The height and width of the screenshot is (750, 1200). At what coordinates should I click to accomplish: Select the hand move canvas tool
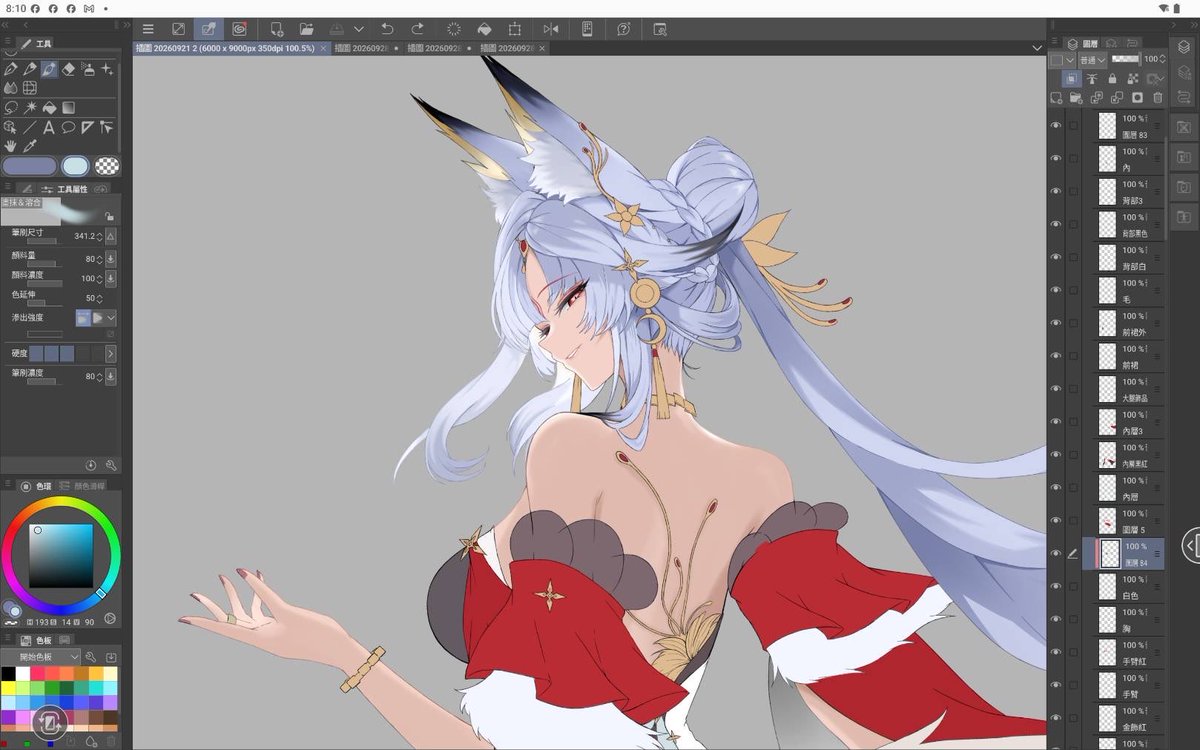point(10,146)
